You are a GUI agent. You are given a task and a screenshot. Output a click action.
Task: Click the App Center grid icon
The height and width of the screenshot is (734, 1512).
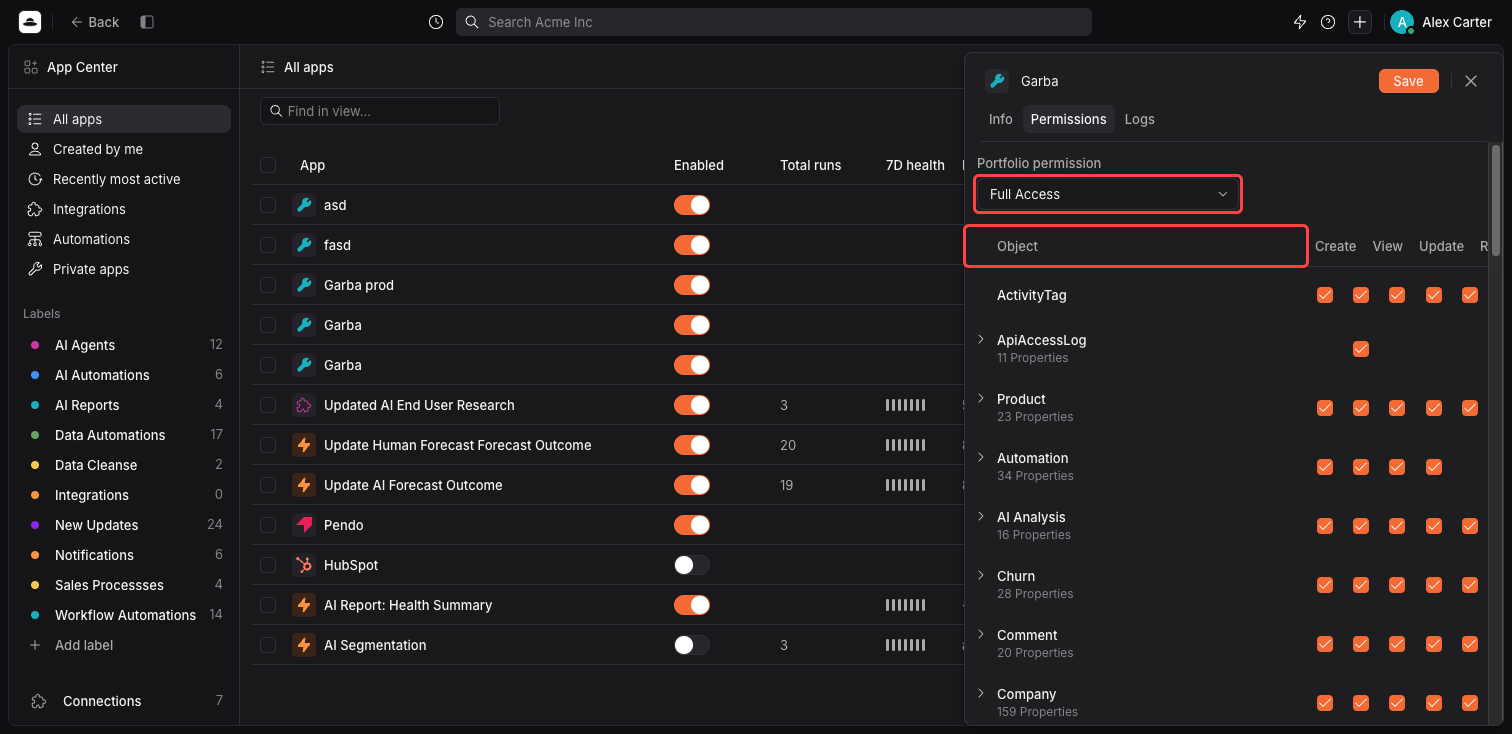coord(31,67)
